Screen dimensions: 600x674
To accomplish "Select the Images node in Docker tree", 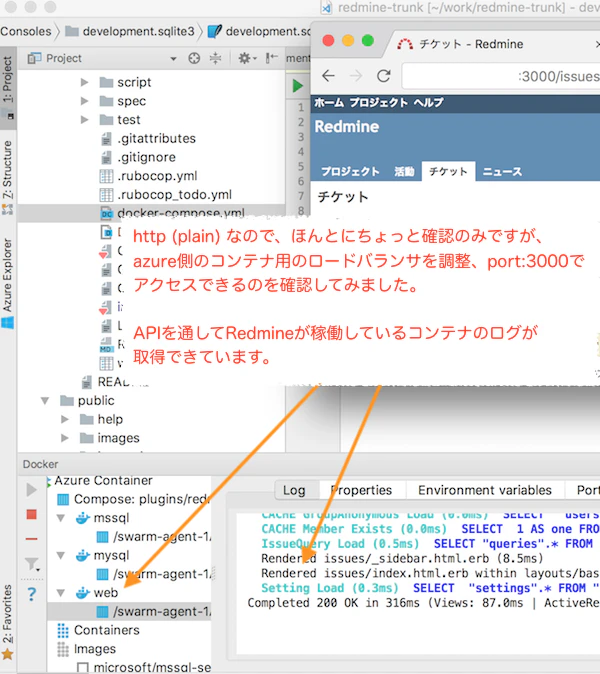I will point(87,649).
